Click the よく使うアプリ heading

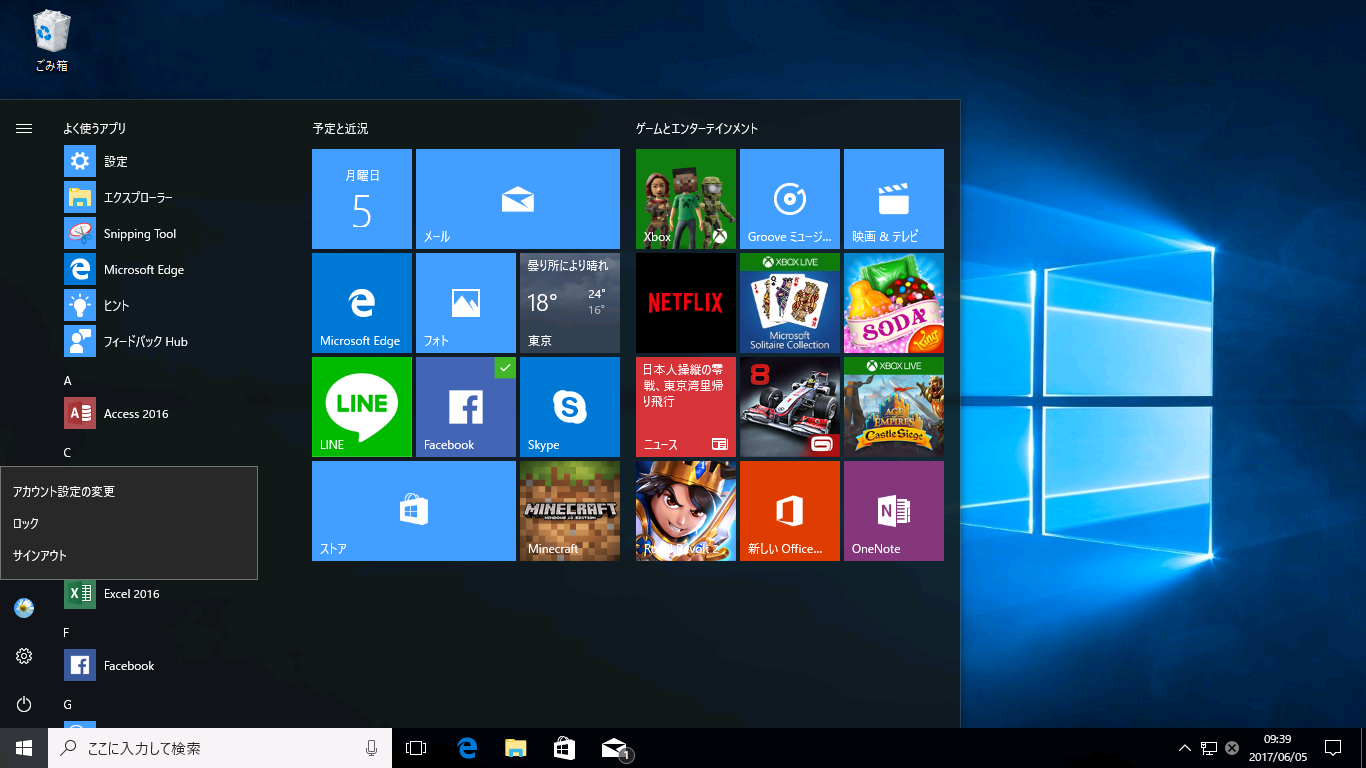tap(94, 128)
